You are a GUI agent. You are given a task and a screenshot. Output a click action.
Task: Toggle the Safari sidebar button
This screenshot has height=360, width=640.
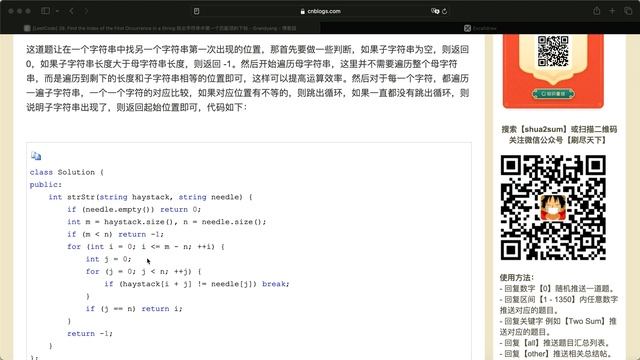(x=45, y=11)
